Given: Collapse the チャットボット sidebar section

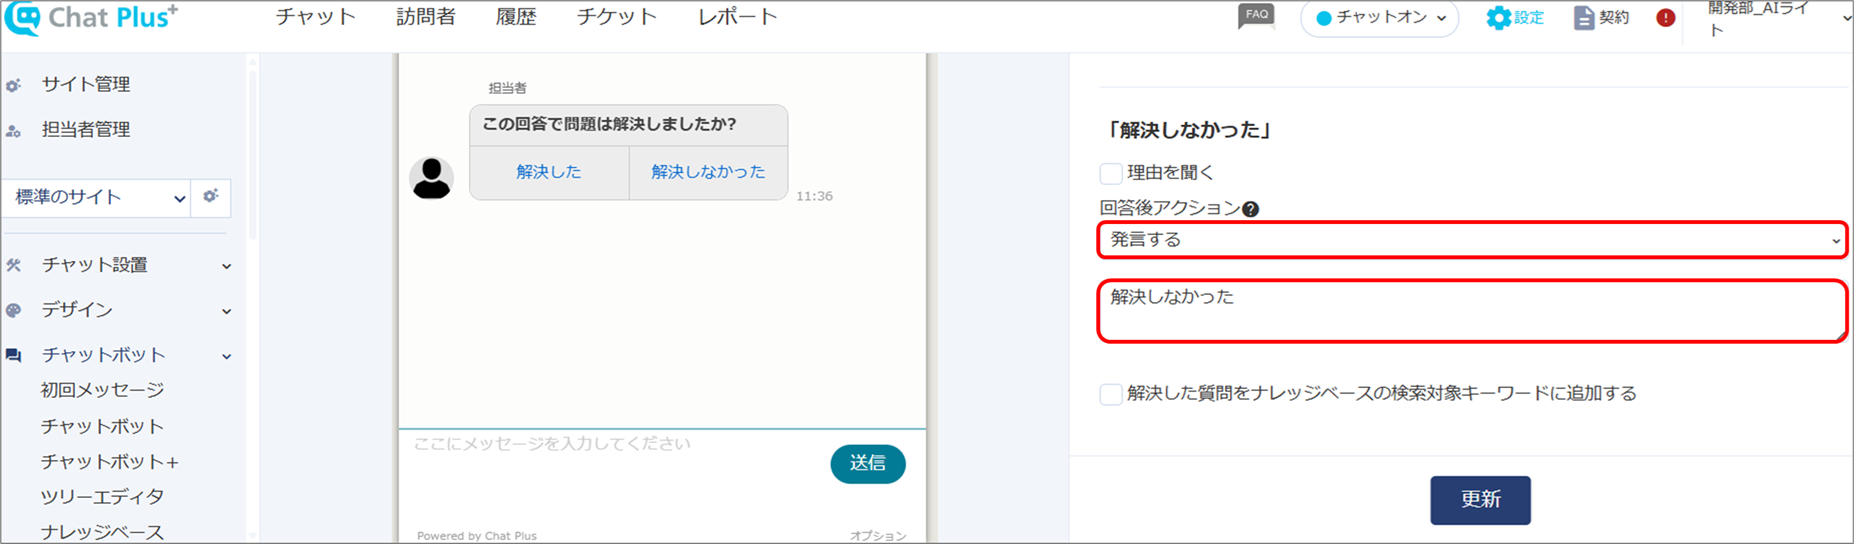Looking at the screenshot, I should click(227, 356).
